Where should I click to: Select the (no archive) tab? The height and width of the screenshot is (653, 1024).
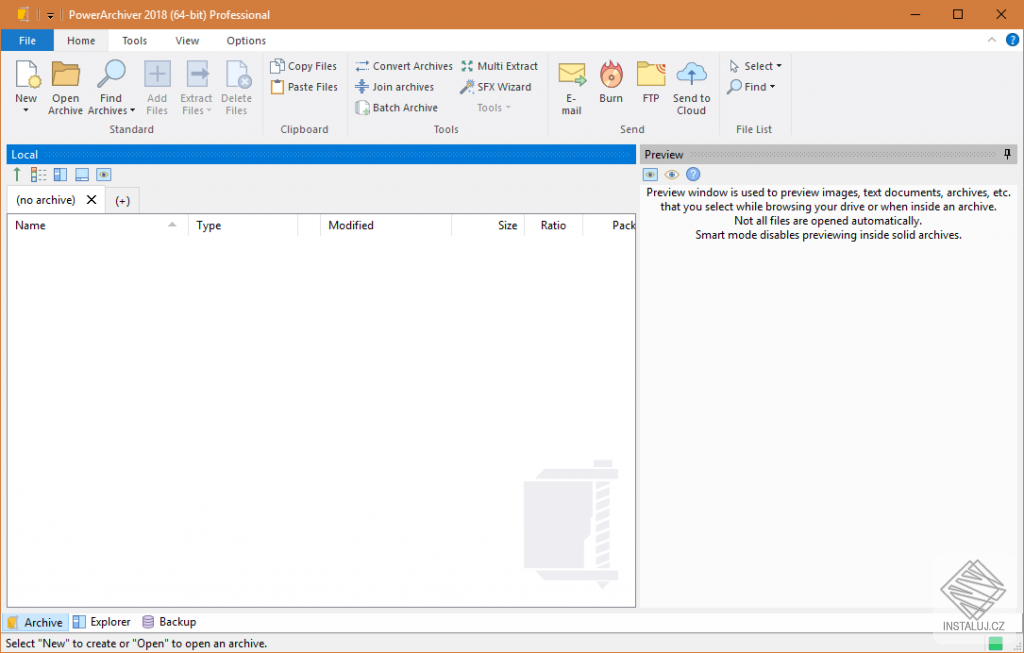[46, 200]
